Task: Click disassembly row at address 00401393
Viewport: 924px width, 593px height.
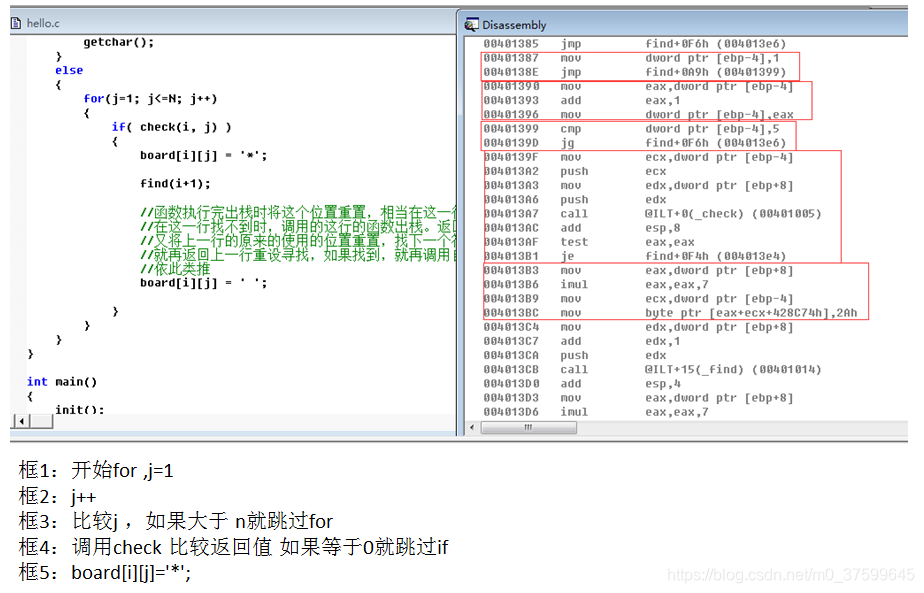Action: pyautogui.click(x=582, y=100)
